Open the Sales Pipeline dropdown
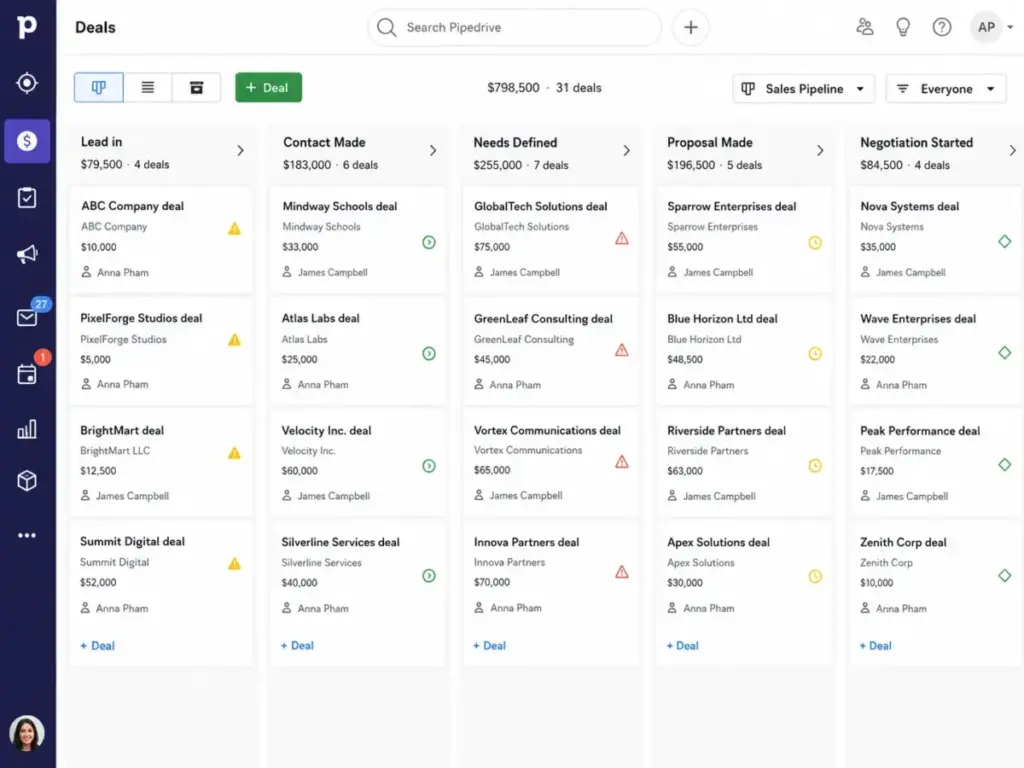The height and width of the screenshot is (768, 1024). pos(803,89)
